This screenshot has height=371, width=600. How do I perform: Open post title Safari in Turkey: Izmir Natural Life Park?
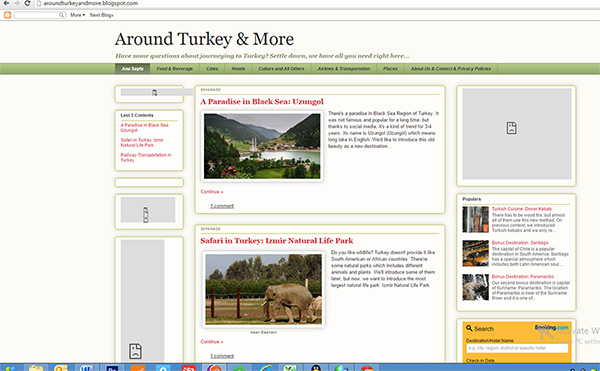point(277,241)
